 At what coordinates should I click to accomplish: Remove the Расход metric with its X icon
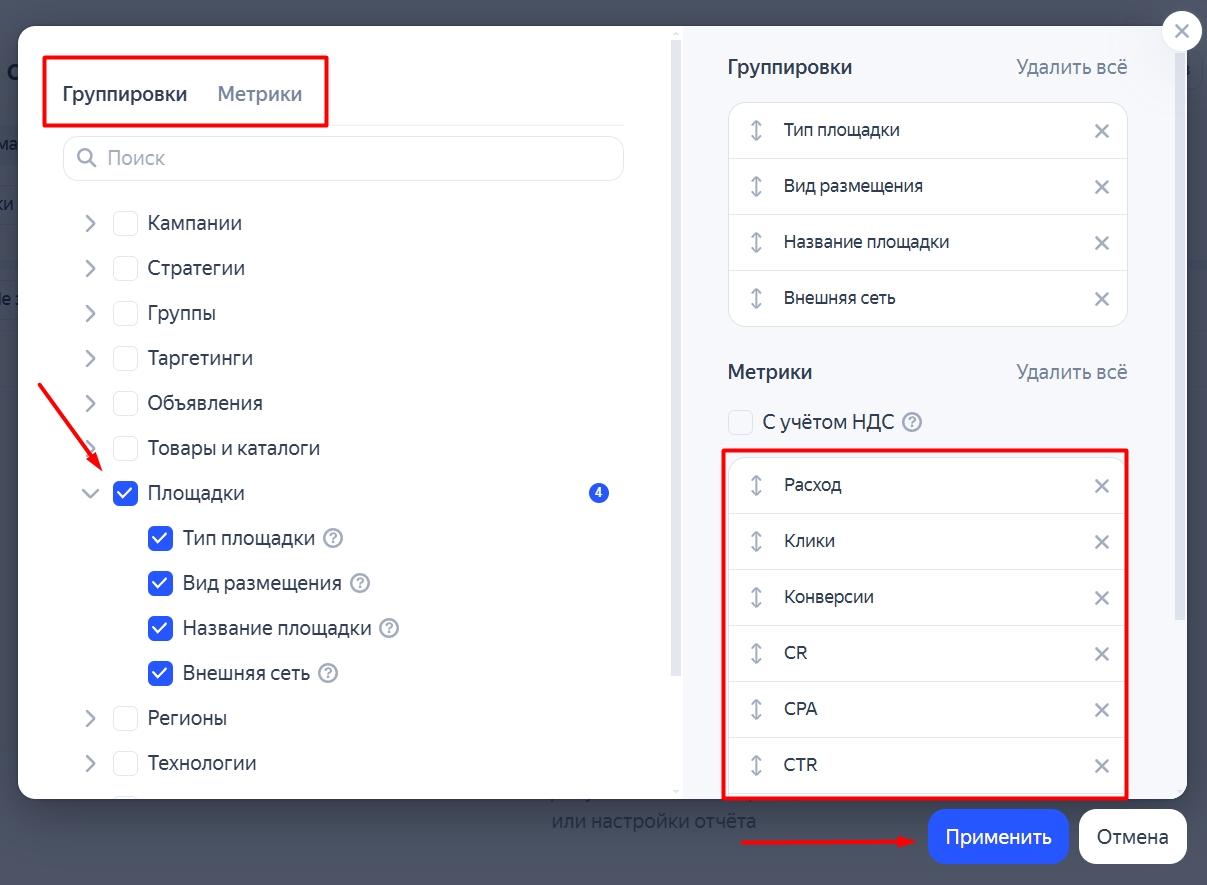tap(1101, 486)
